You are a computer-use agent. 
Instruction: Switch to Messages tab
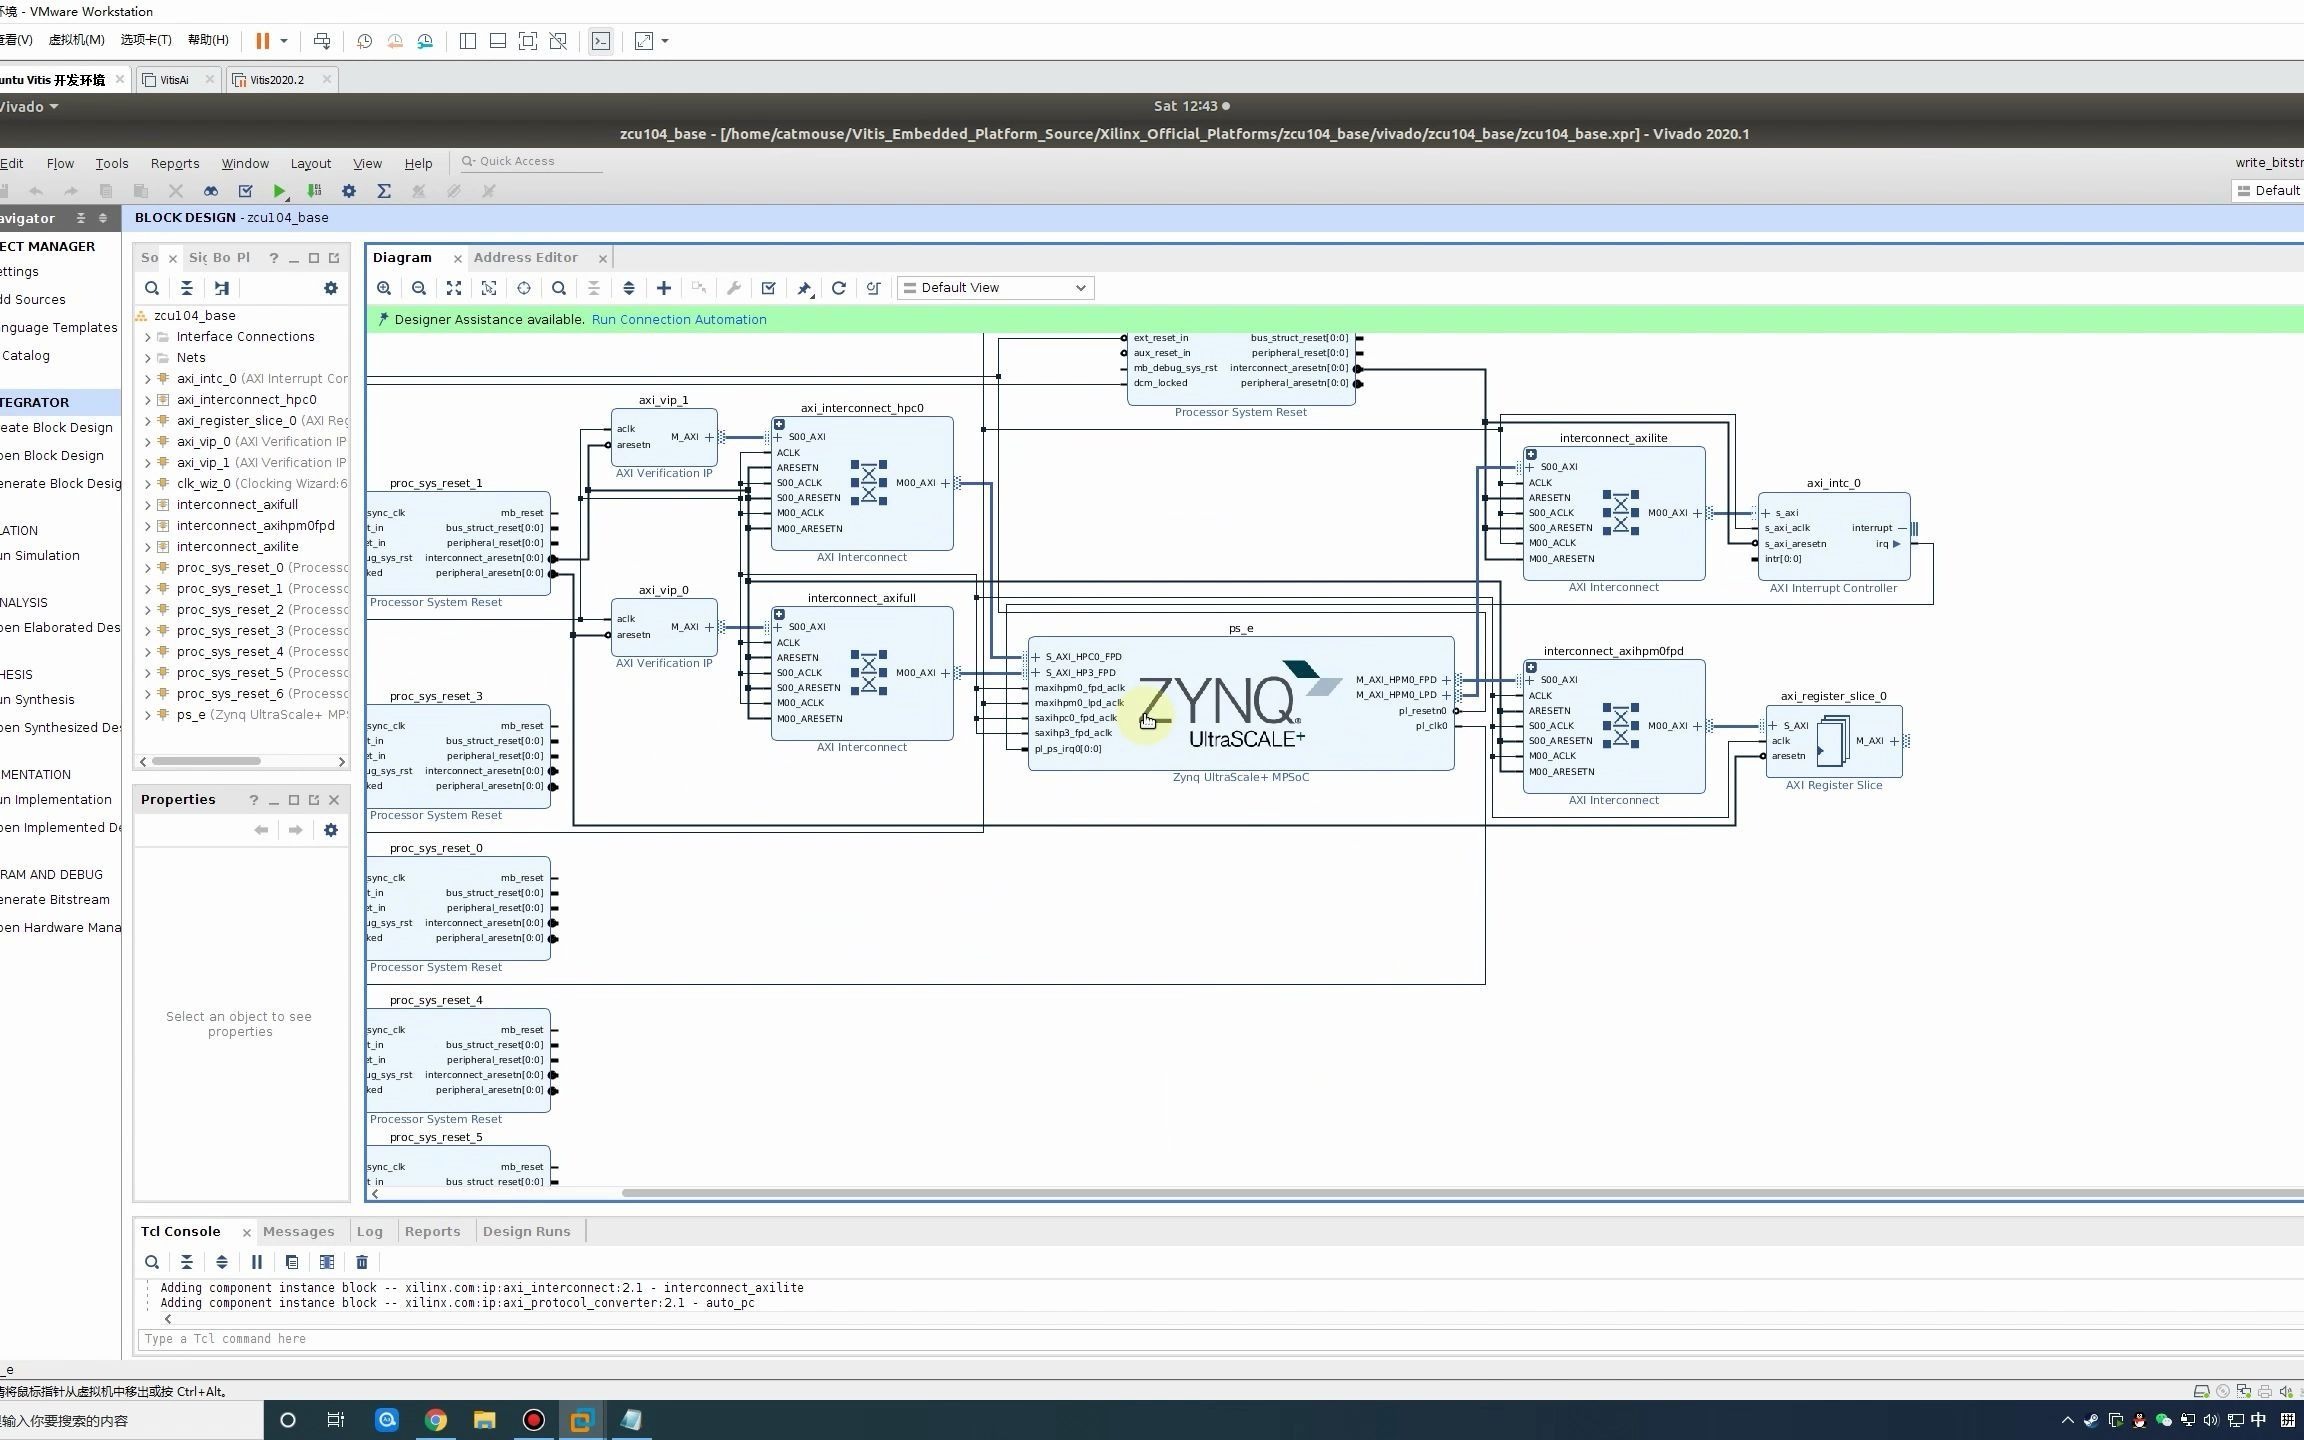click(x=298, y=1232)
